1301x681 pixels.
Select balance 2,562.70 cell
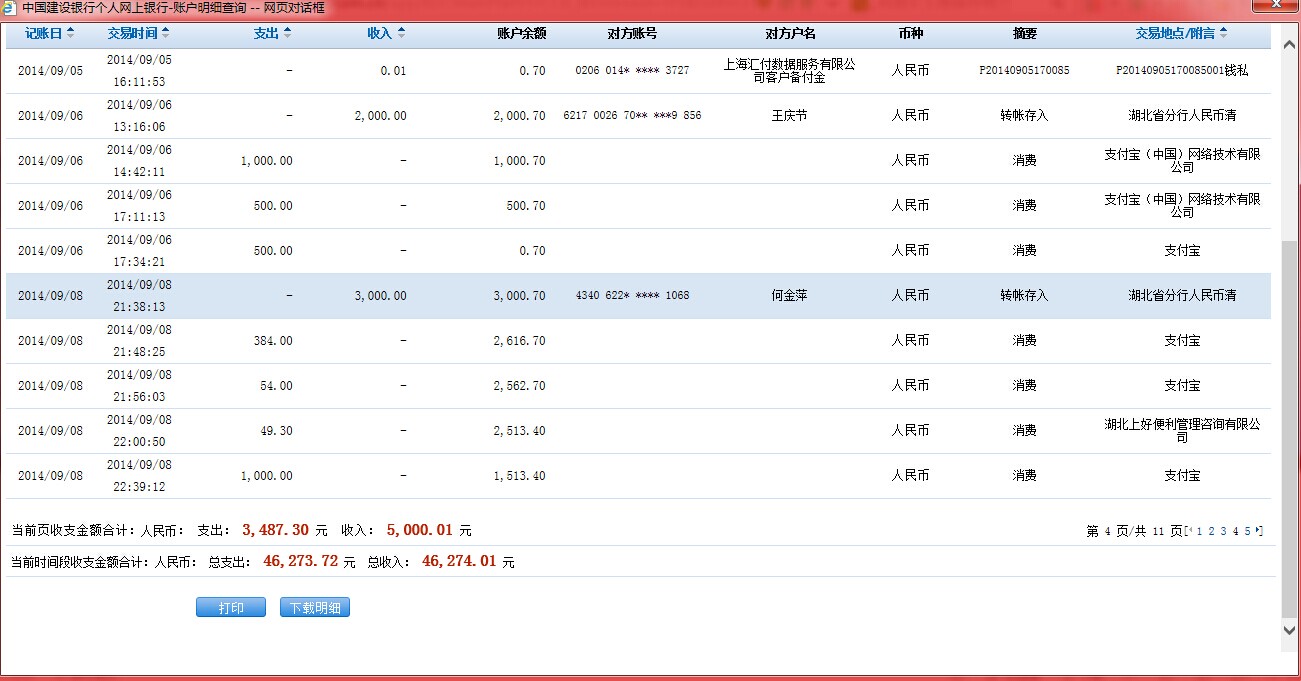tap(519, 386)
